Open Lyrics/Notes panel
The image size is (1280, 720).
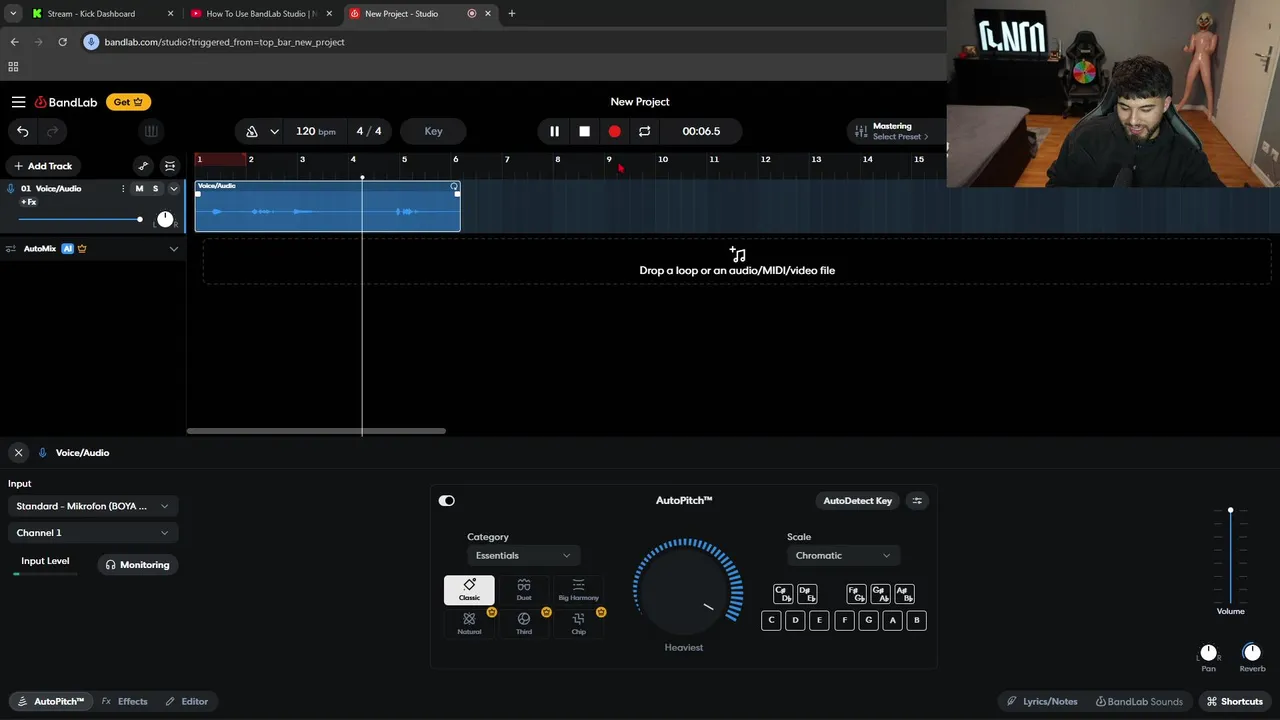point(1042,701)
